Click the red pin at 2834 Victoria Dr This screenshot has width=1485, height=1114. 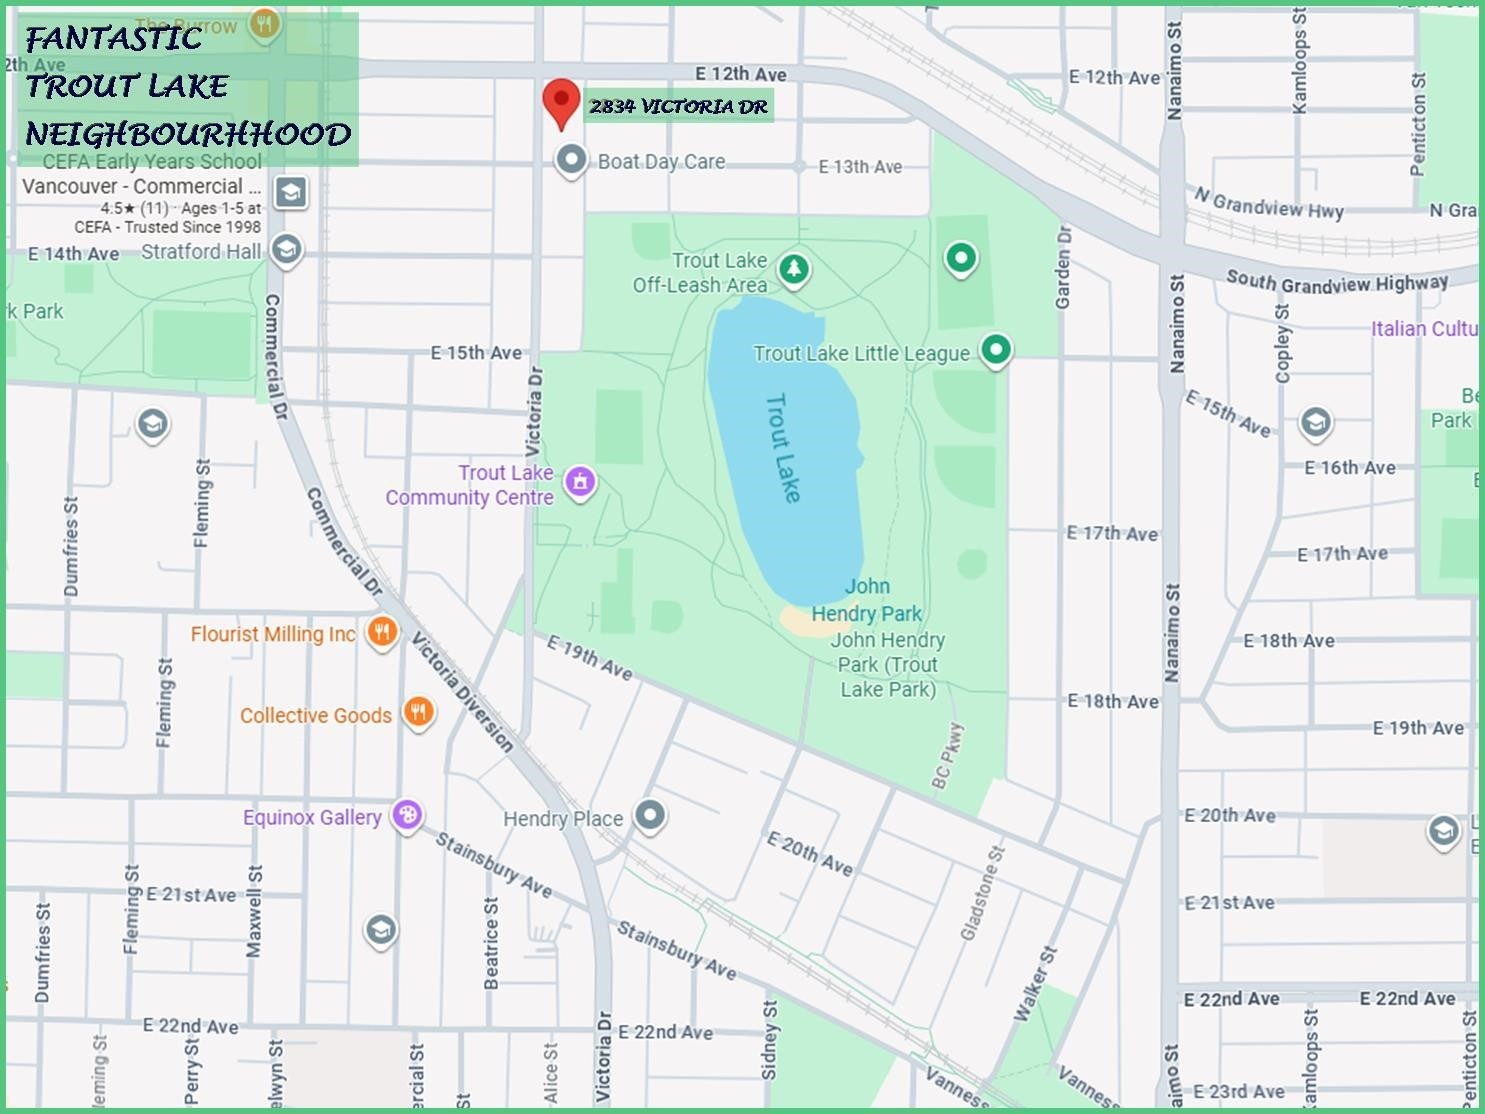pos(561,105)
